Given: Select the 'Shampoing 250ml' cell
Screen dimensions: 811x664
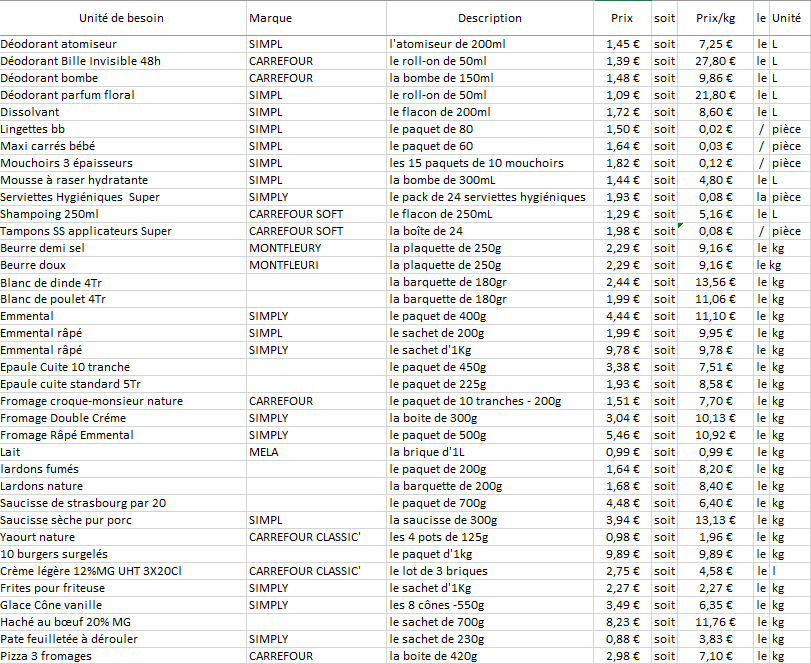Looking at the screenshot, I should point(123,215).
